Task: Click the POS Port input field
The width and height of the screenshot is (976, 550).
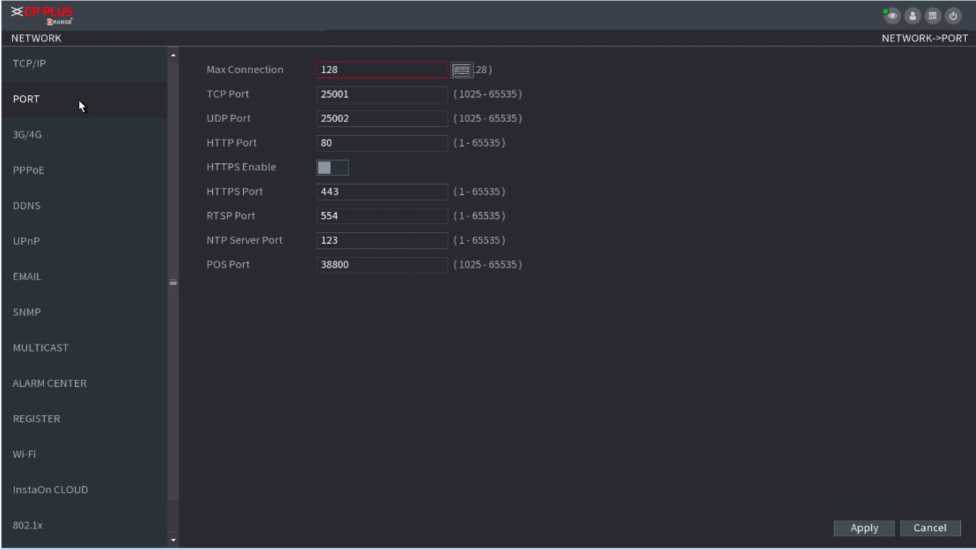Action: [x=382, y=265]
